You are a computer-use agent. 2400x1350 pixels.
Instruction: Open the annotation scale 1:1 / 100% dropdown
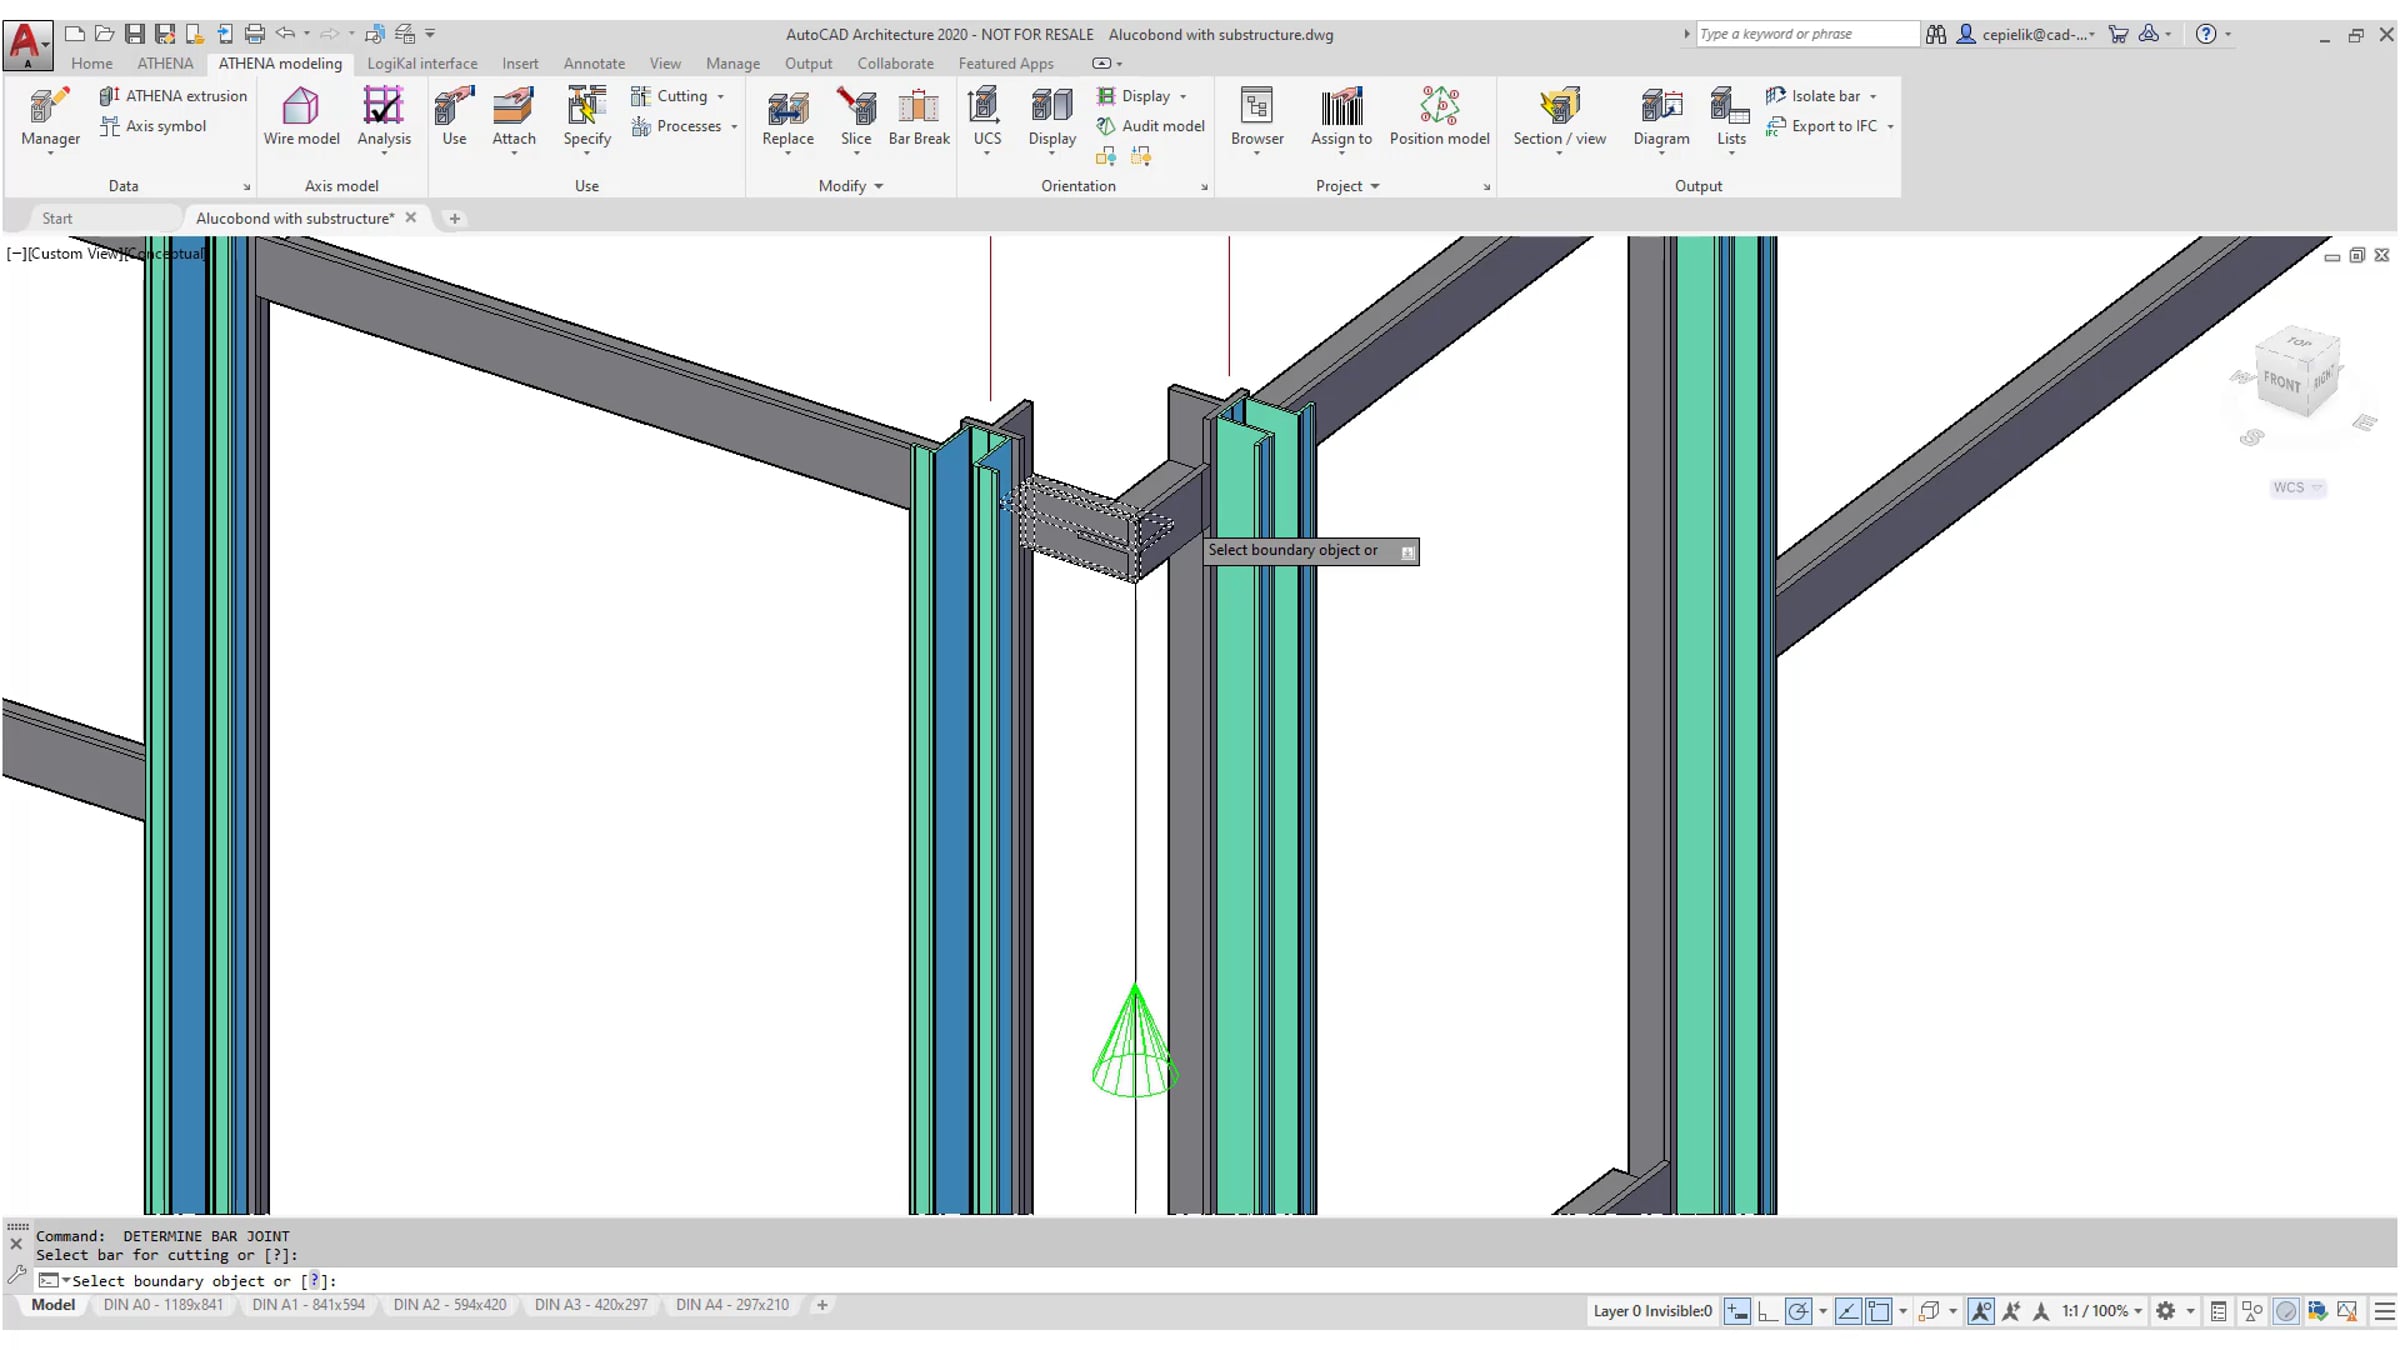point(2101,1311)
